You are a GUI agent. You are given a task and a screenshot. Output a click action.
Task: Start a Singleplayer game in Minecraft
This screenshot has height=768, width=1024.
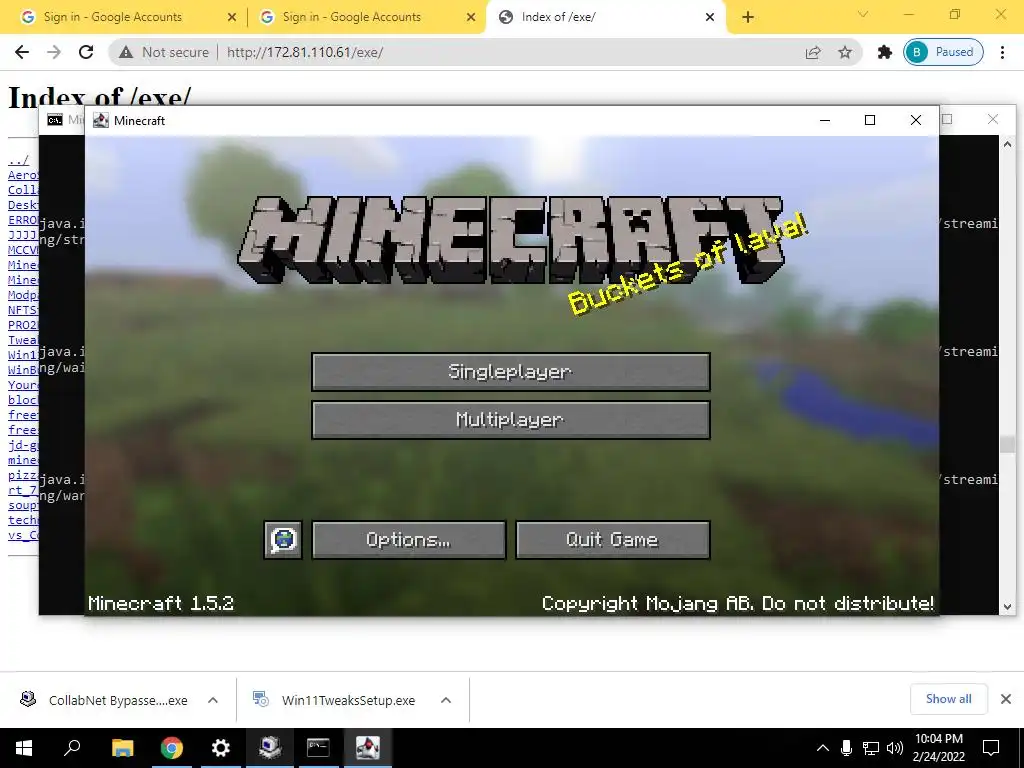(511, 372)
